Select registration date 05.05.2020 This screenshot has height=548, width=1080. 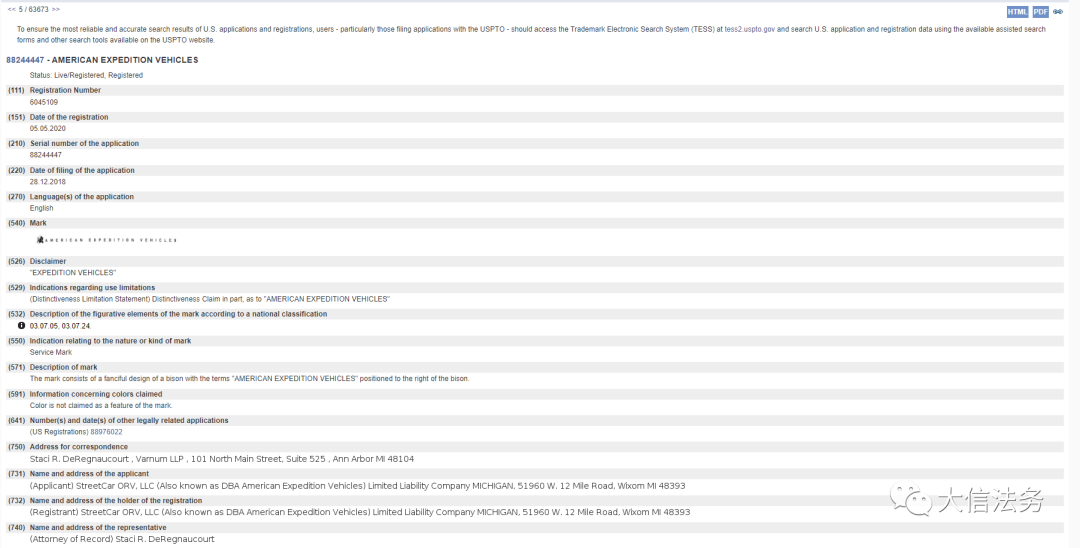(48, 129)
